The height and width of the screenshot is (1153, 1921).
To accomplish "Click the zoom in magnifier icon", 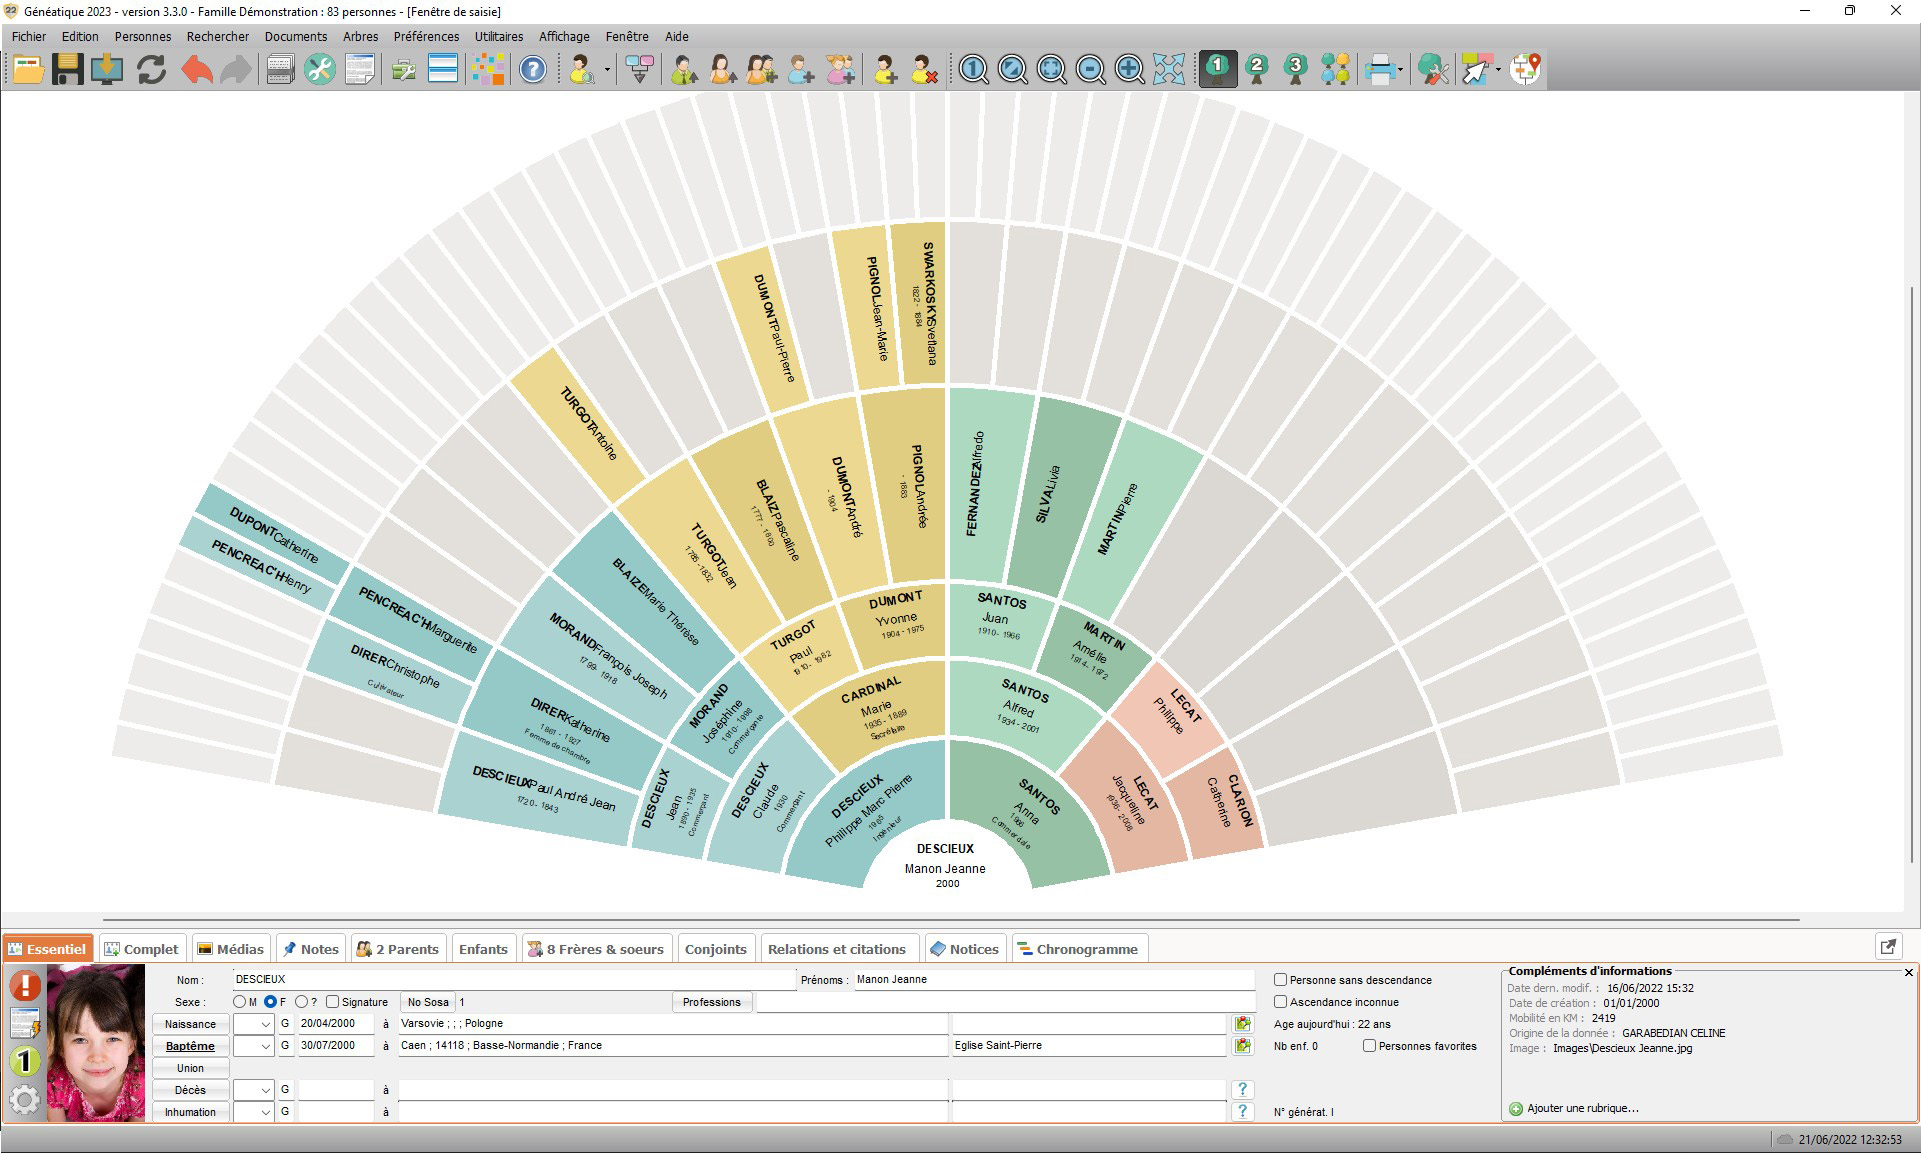I will (1129, 69).
